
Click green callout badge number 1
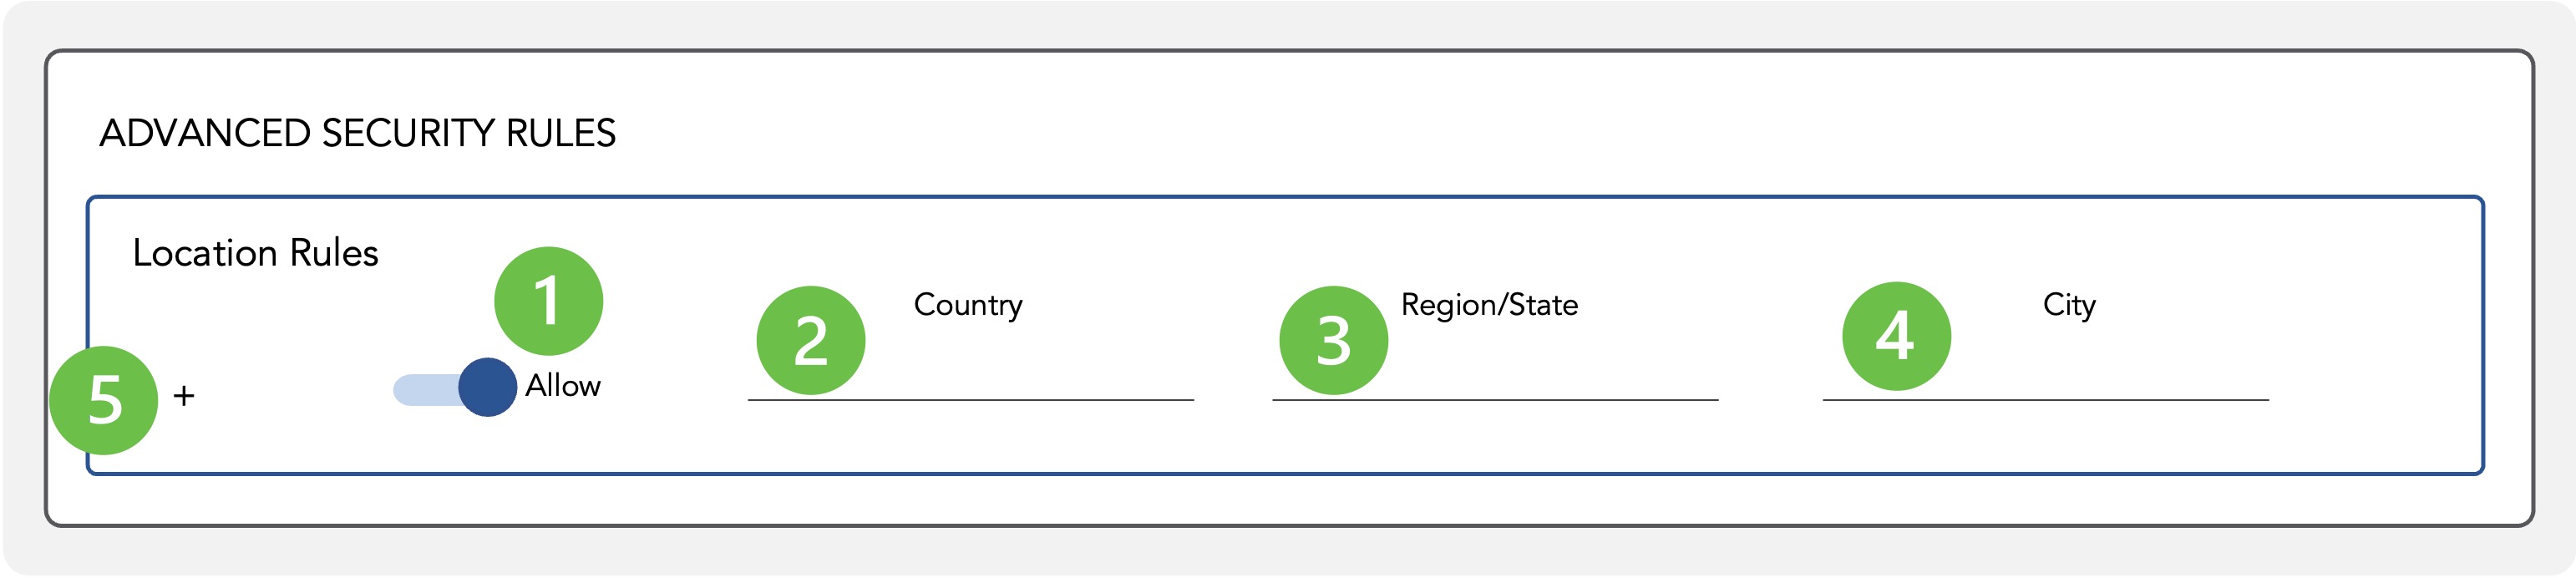point(549,301)
